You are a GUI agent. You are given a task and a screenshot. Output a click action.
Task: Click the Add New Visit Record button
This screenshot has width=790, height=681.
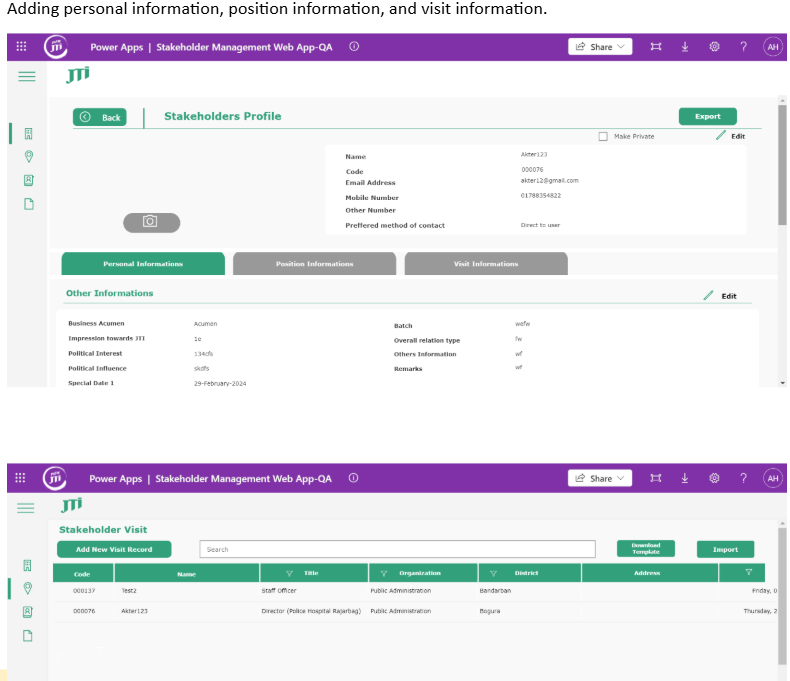(114, 549)
